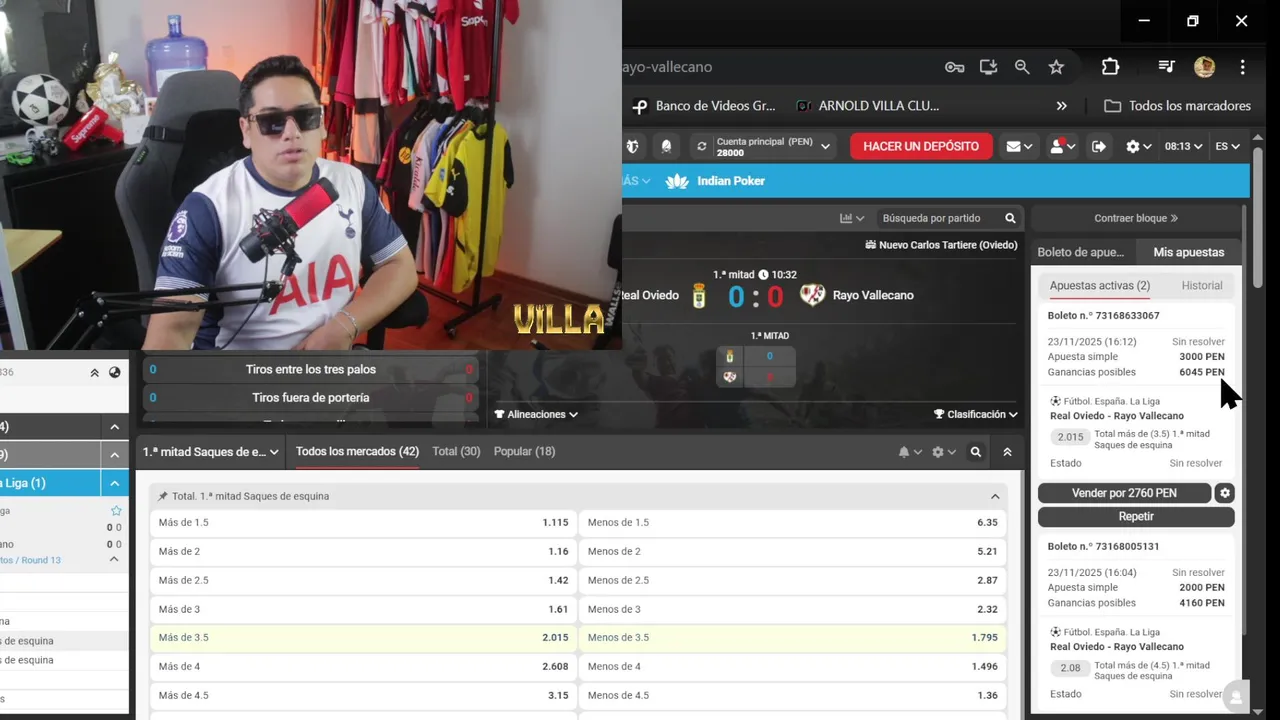The width and height of the screenshot is (1280, 720).
Task: Expand the Clasificación dropdown
Action: pos(976,414)
